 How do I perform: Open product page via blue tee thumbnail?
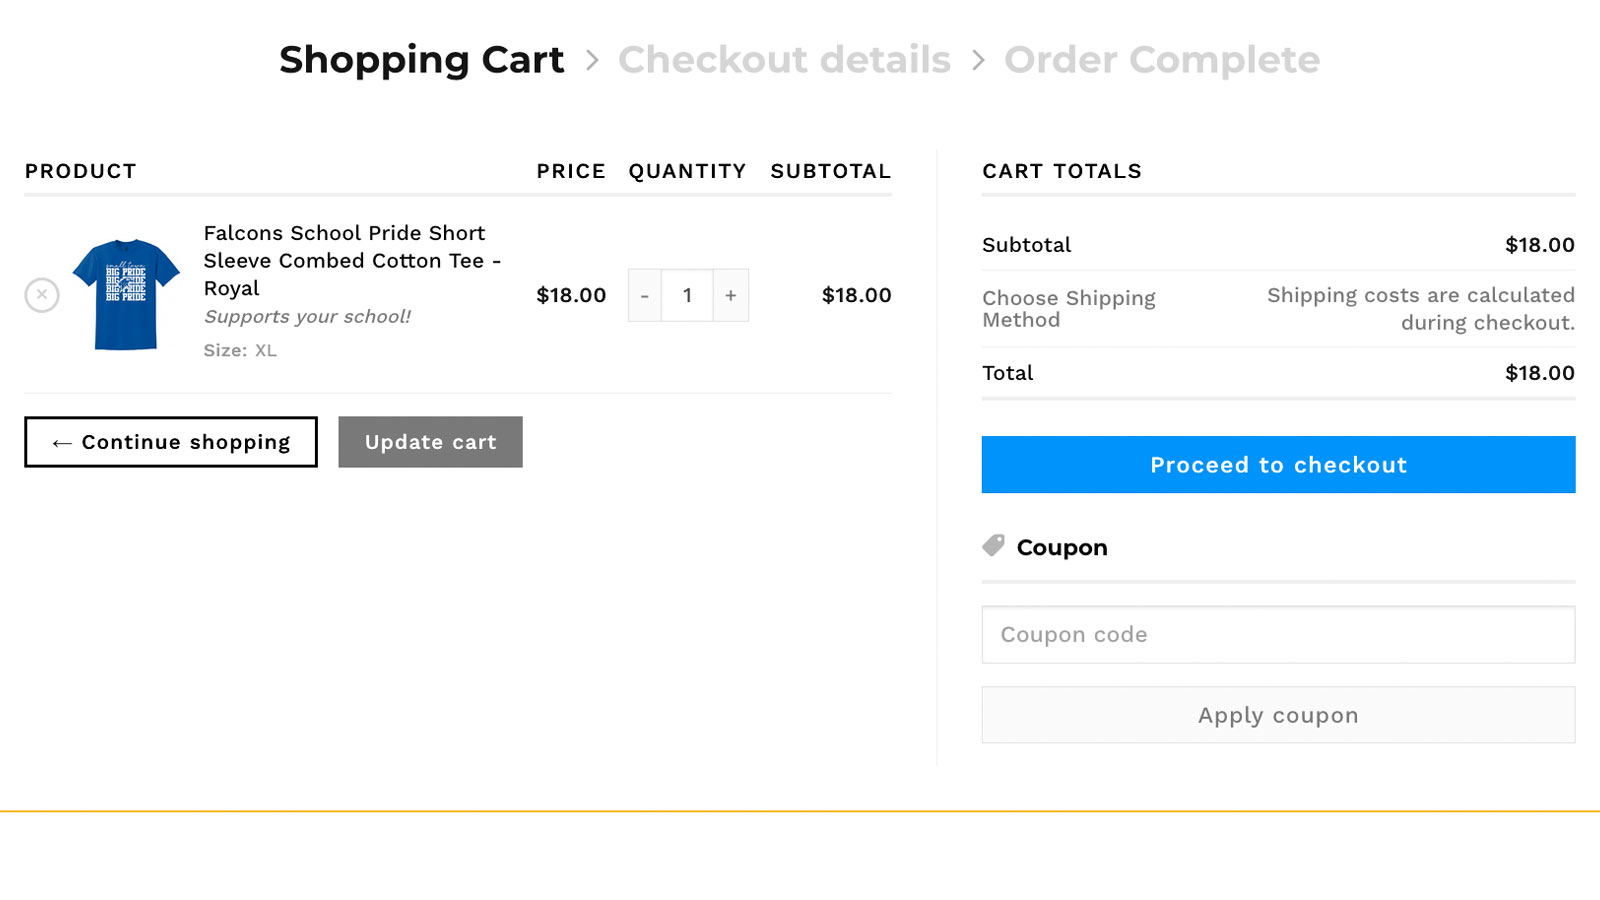point(125,295)
